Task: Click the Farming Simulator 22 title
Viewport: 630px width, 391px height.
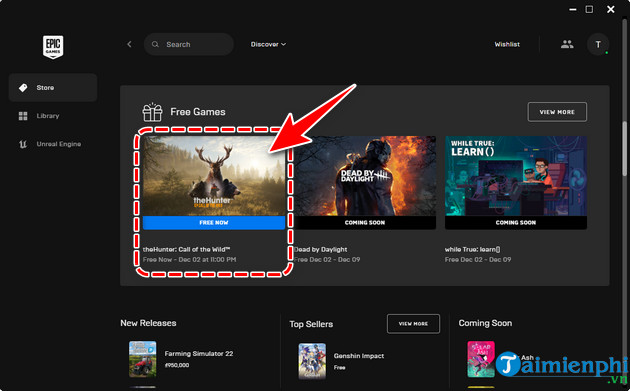Action: point(199,354)
